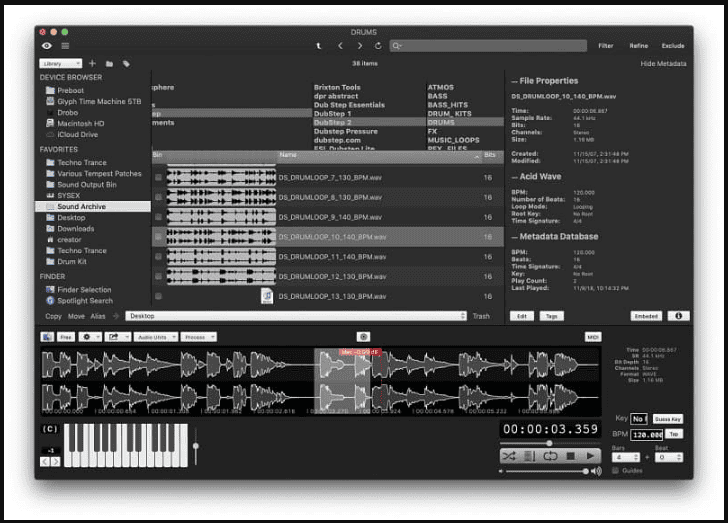This screenshot has height=523, width=728.
Task: Check the bin box for DS_DRUMLOOP_13_130_BPM.wav
Action: pyautogui.click(x=158, y=296)
